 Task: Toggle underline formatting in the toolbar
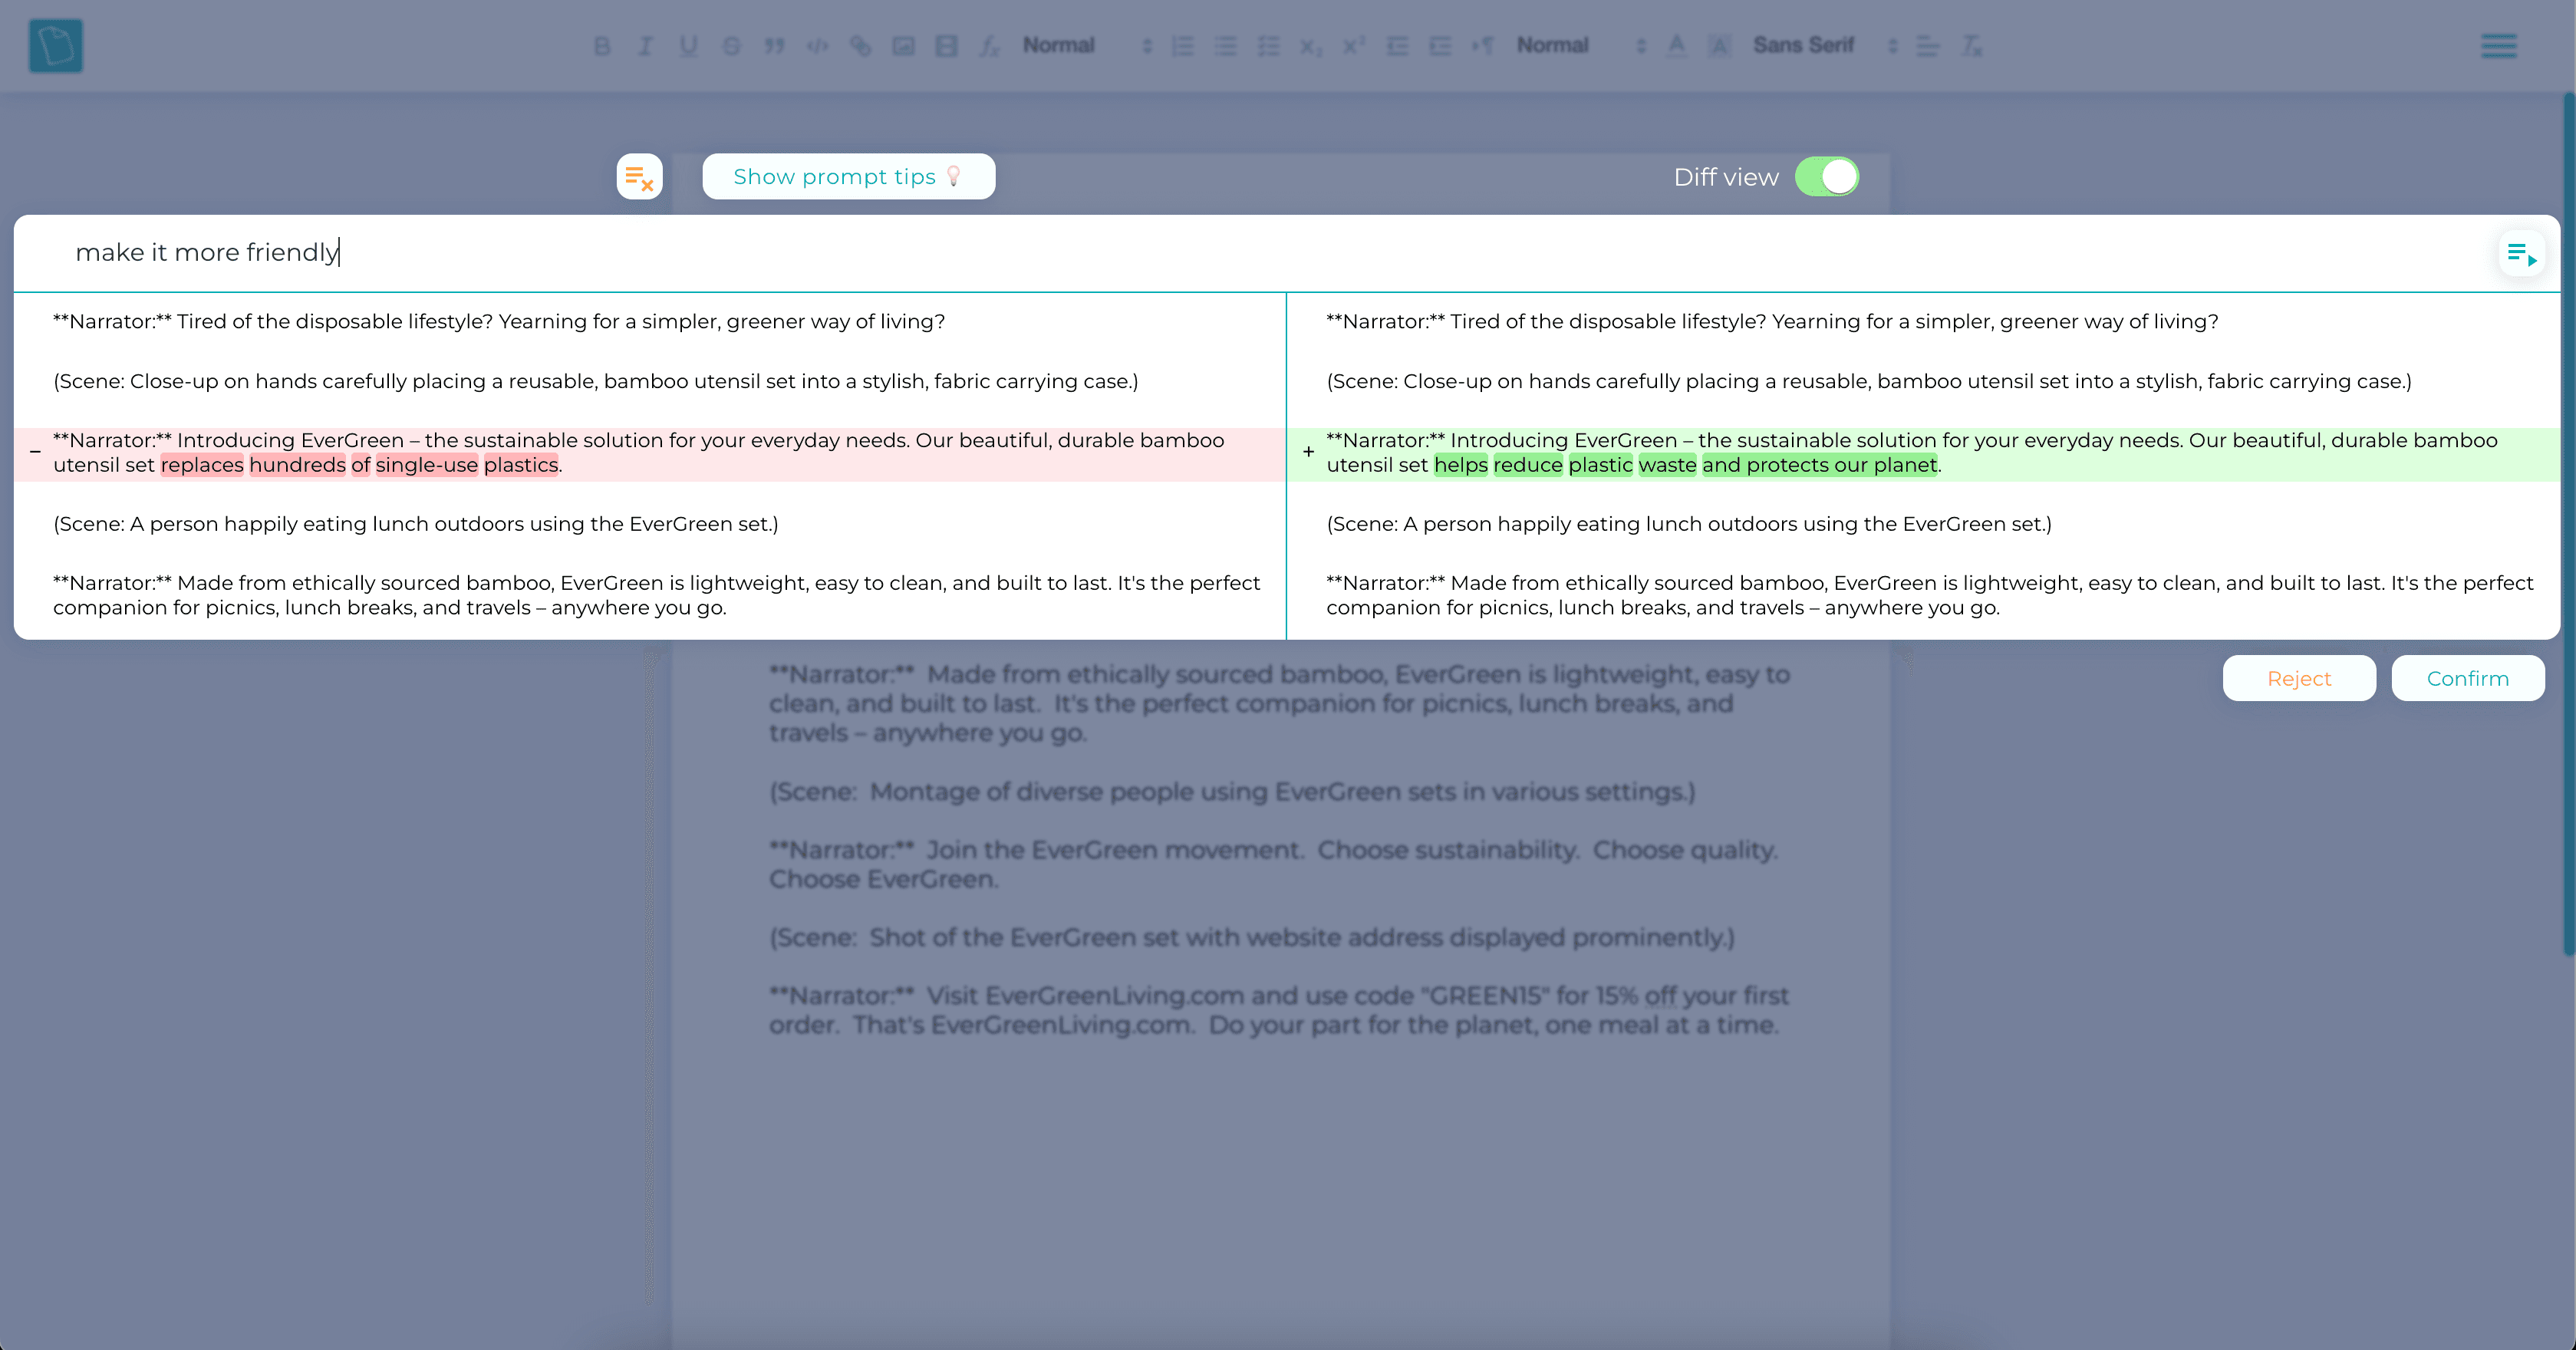pyautogui.click(x=688, y=46)
